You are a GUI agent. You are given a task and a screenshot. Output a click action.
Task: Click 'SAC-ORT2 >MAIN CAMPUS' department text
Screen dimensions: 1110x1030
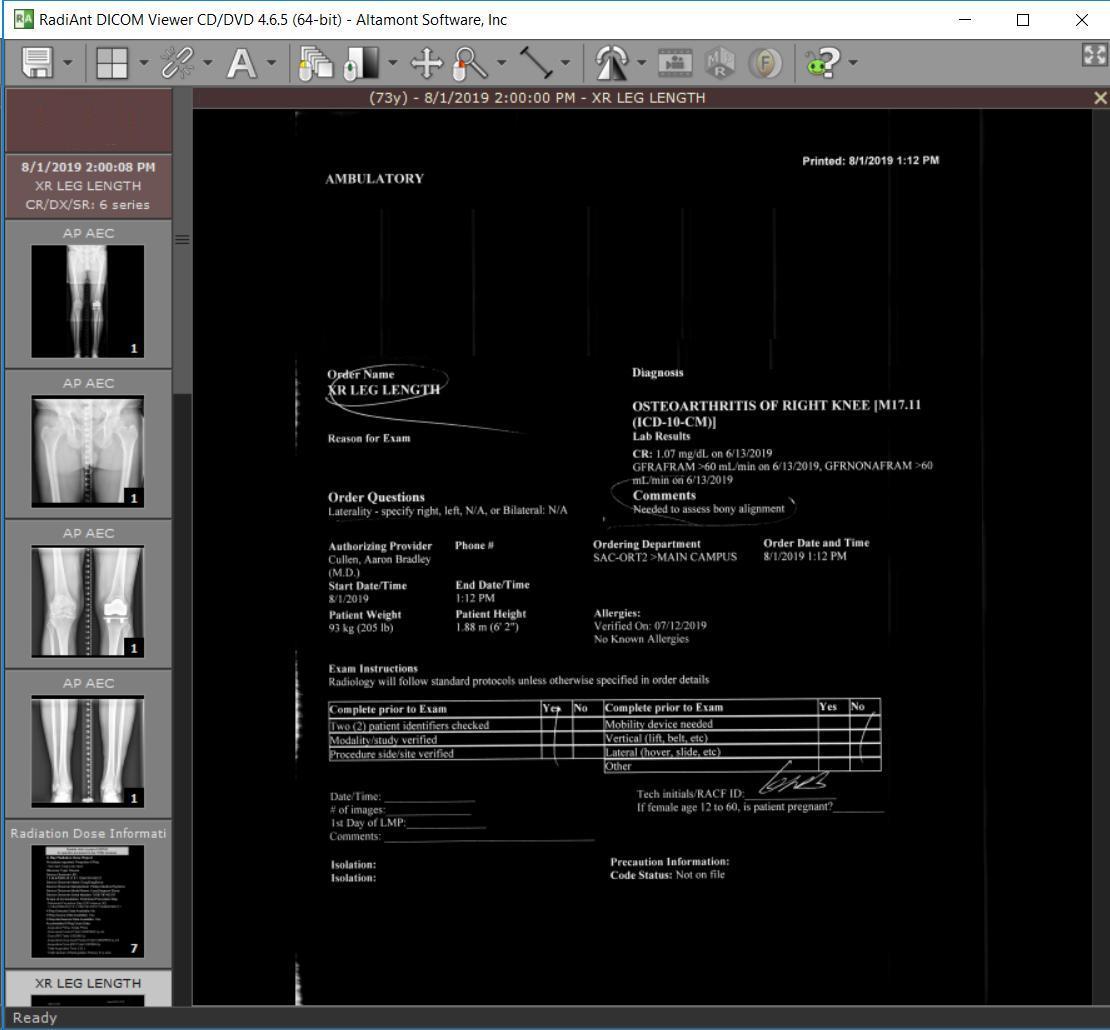[665, 557]
